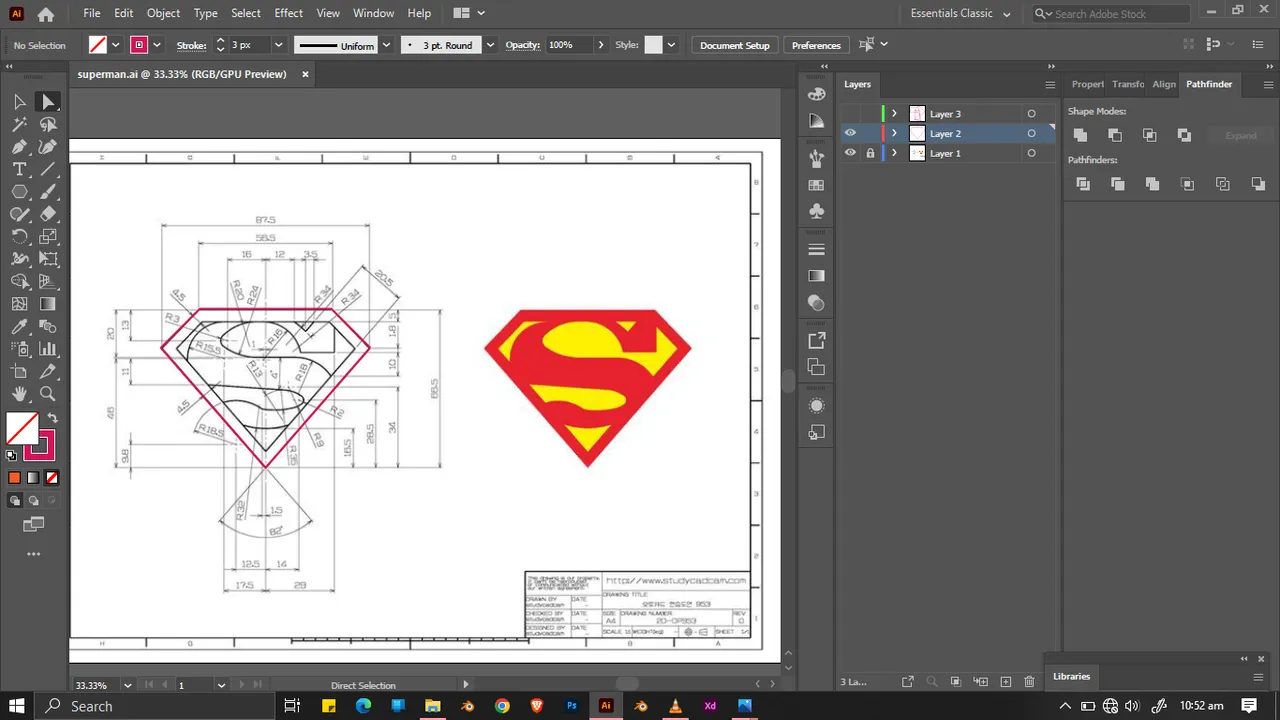1280x720 pixels.
Task: Delete selection with Layers trash icon
Action: [x=1030, y=682]
